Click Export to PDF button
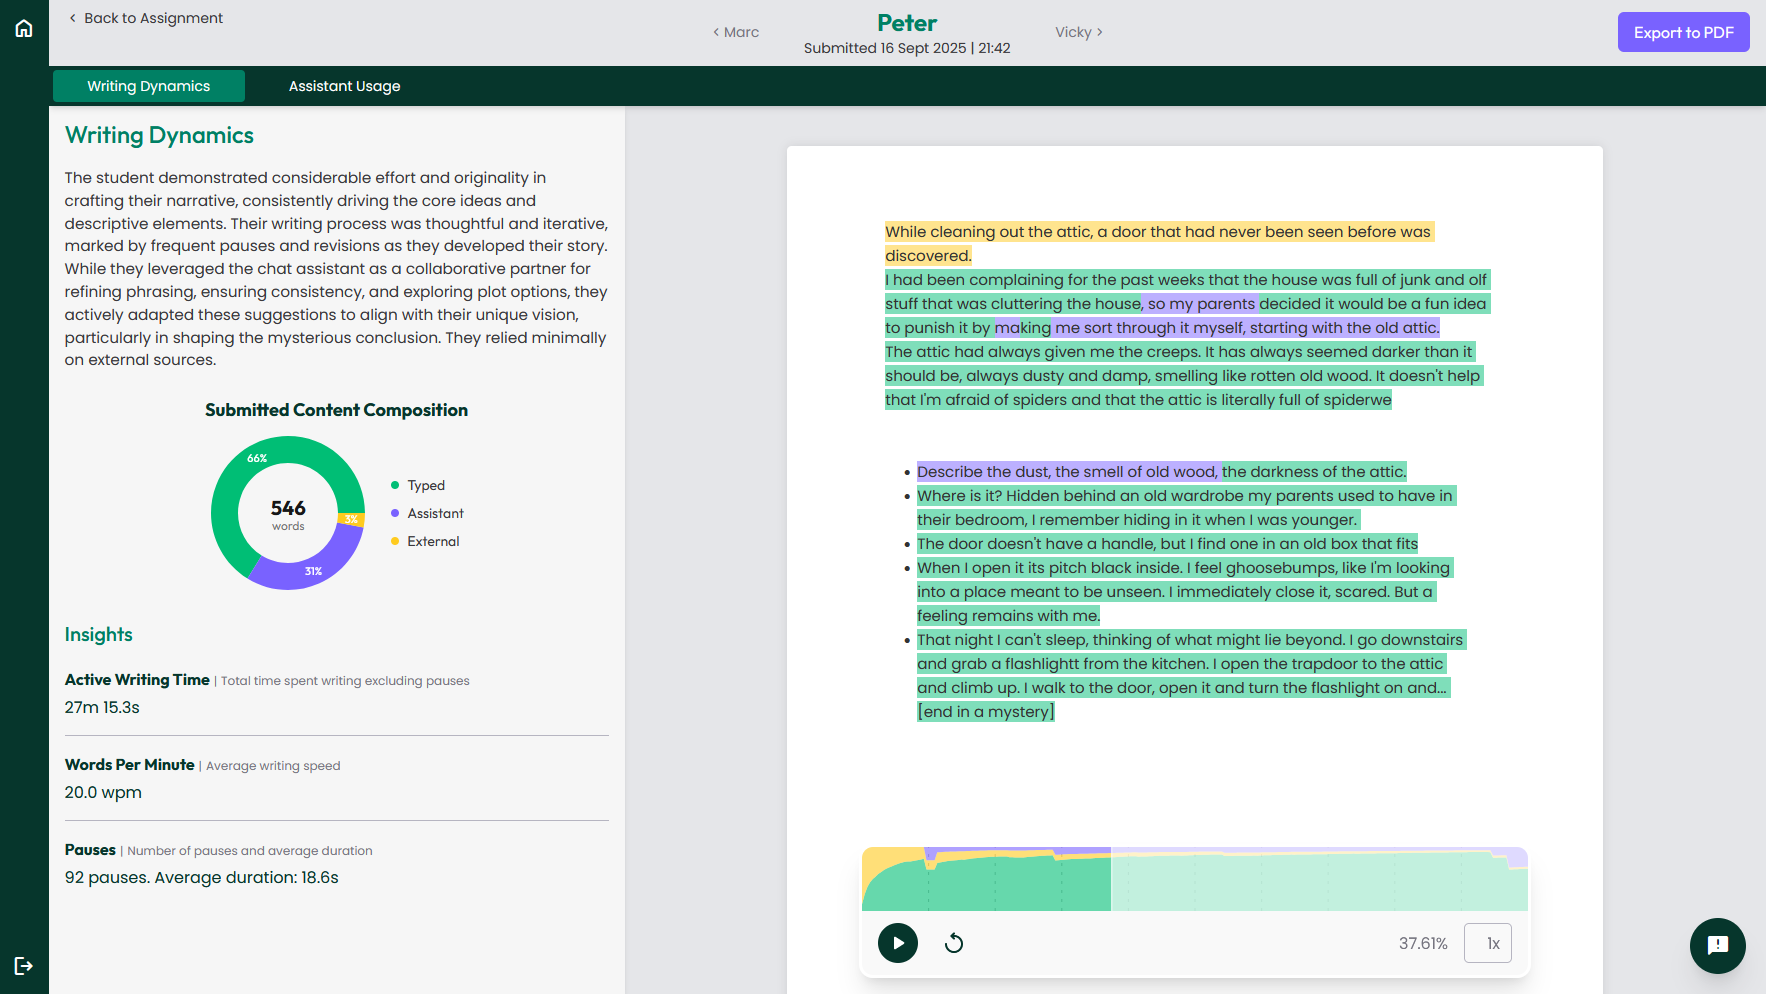1766x994 pixels. [x=1683, y=32]
